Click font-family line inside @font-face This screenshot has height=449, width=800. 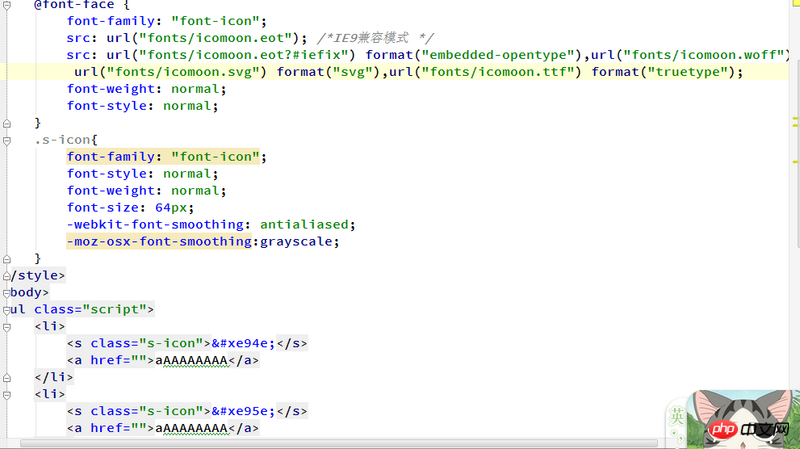166,21
